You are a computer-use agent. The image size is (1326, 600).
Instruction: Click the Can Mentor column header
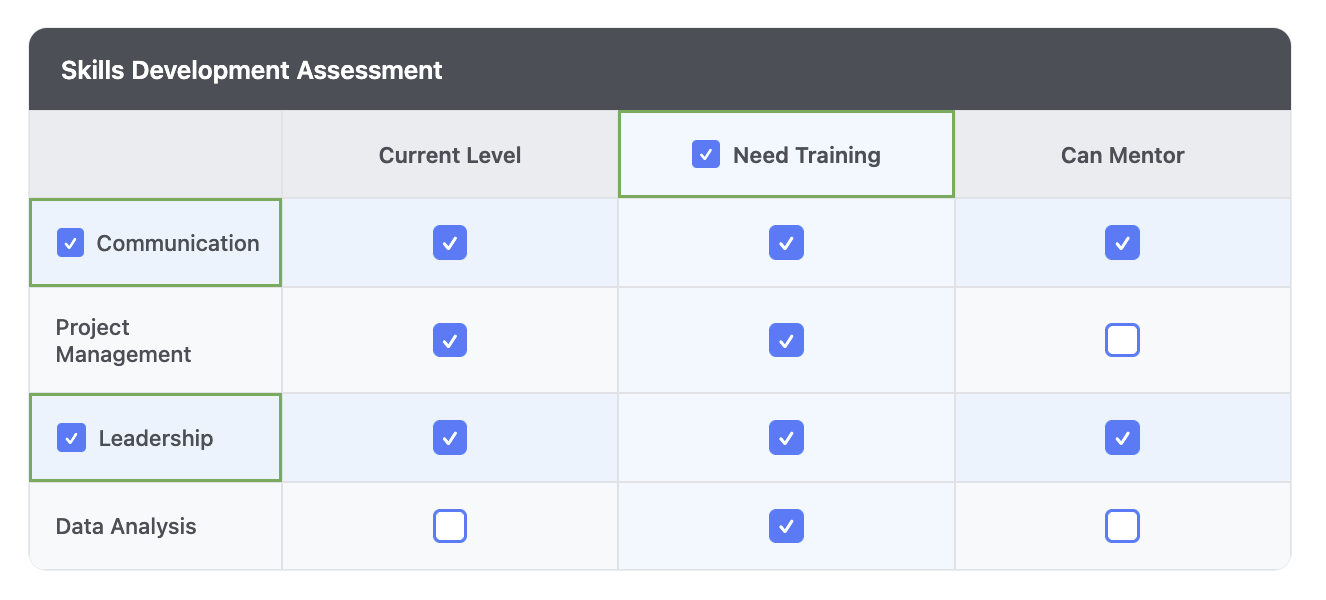pyautogui.click(x=1122, y=155)
